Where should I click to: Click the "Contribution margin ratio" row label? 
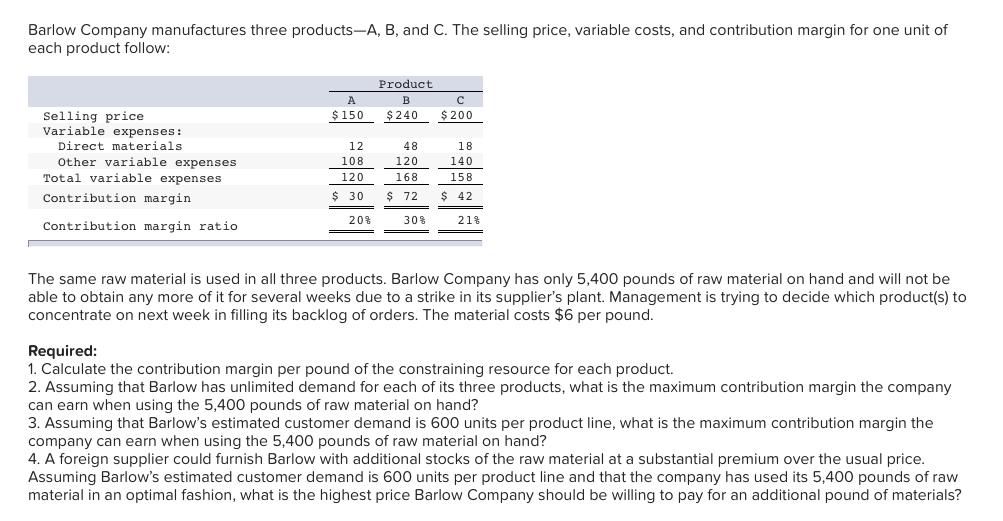pyautogui.click(x=140, y=226)
